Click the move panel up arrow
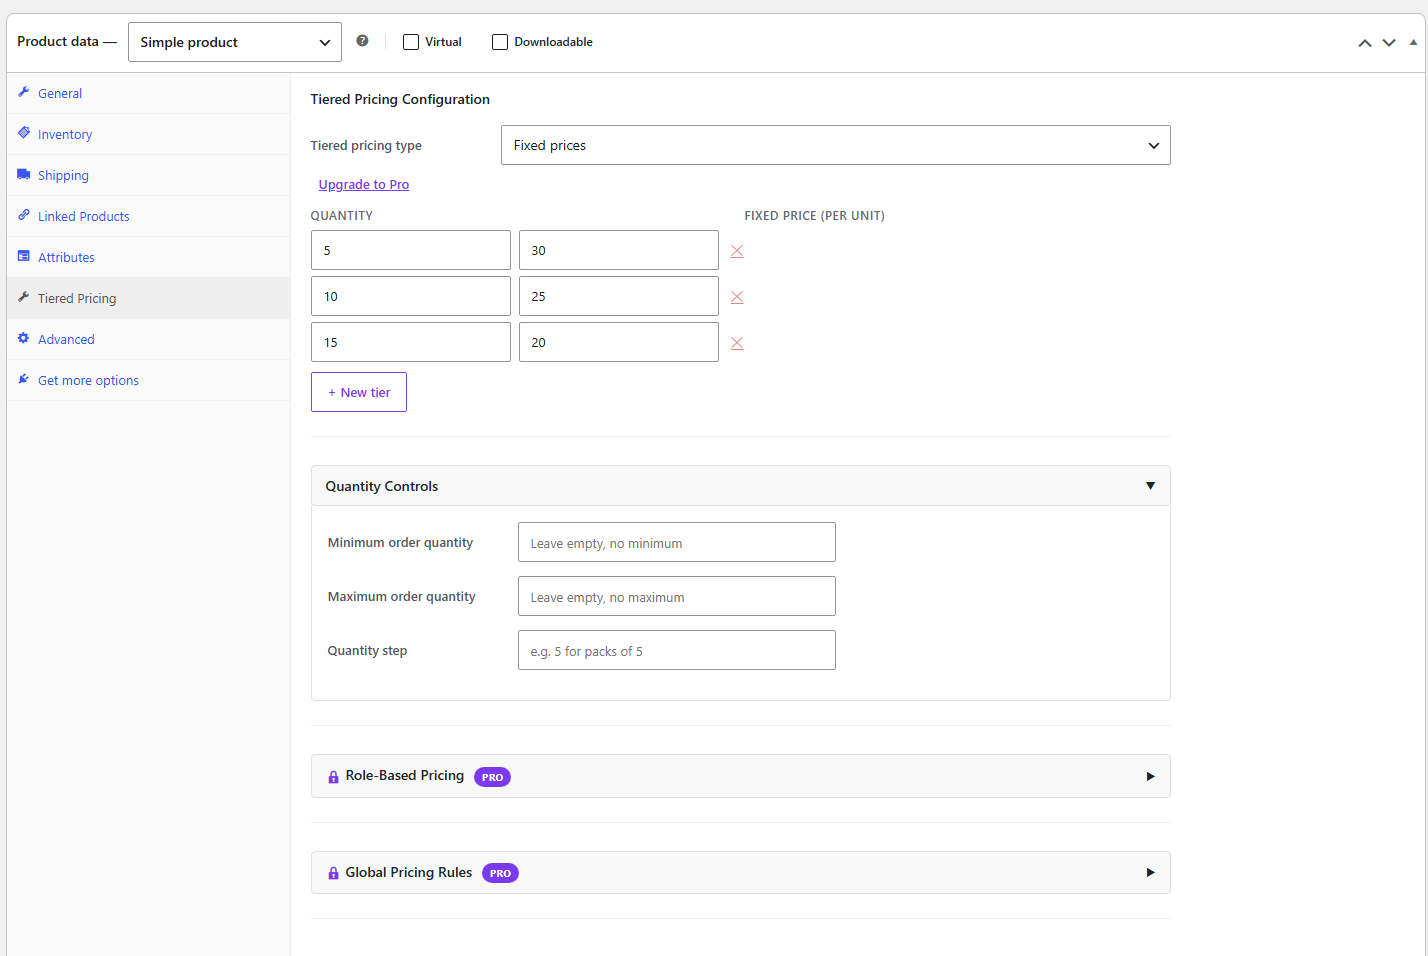The width and height of the screenshot is (1428, 956). click(1365, 43)
